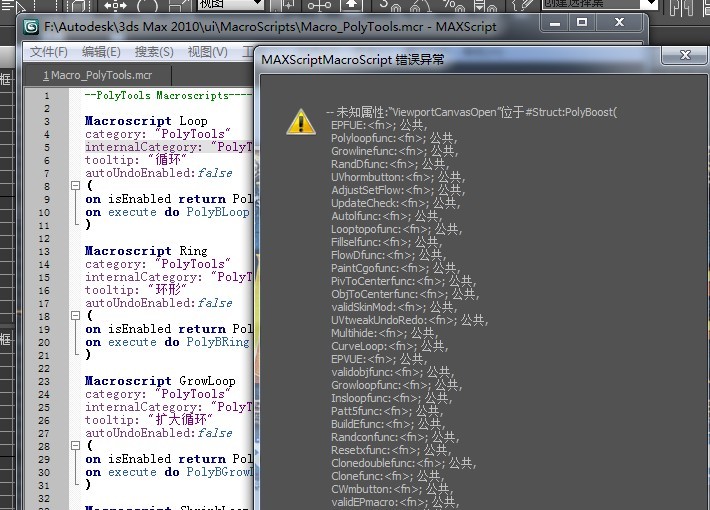Click the 'Clonedoublefunc:<fn>' error entry
710x510 pixels.
403,463
